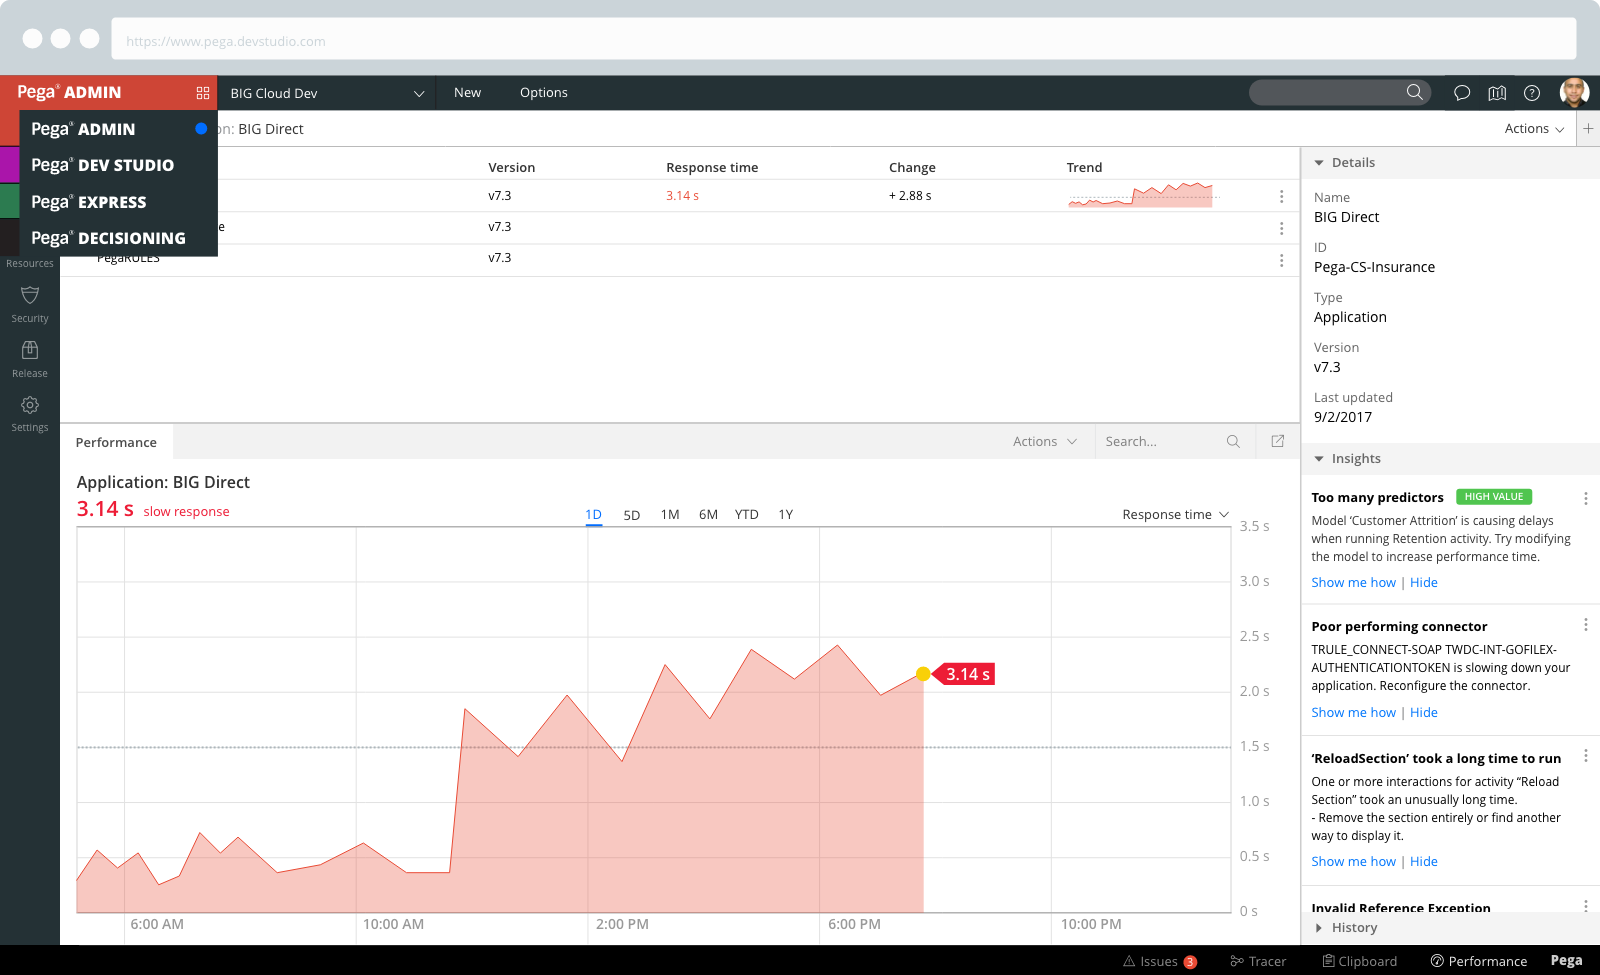Open options for Too many predictors insight
The width and height of the screenshot is (1600, 975).
tap(1585, 498)
